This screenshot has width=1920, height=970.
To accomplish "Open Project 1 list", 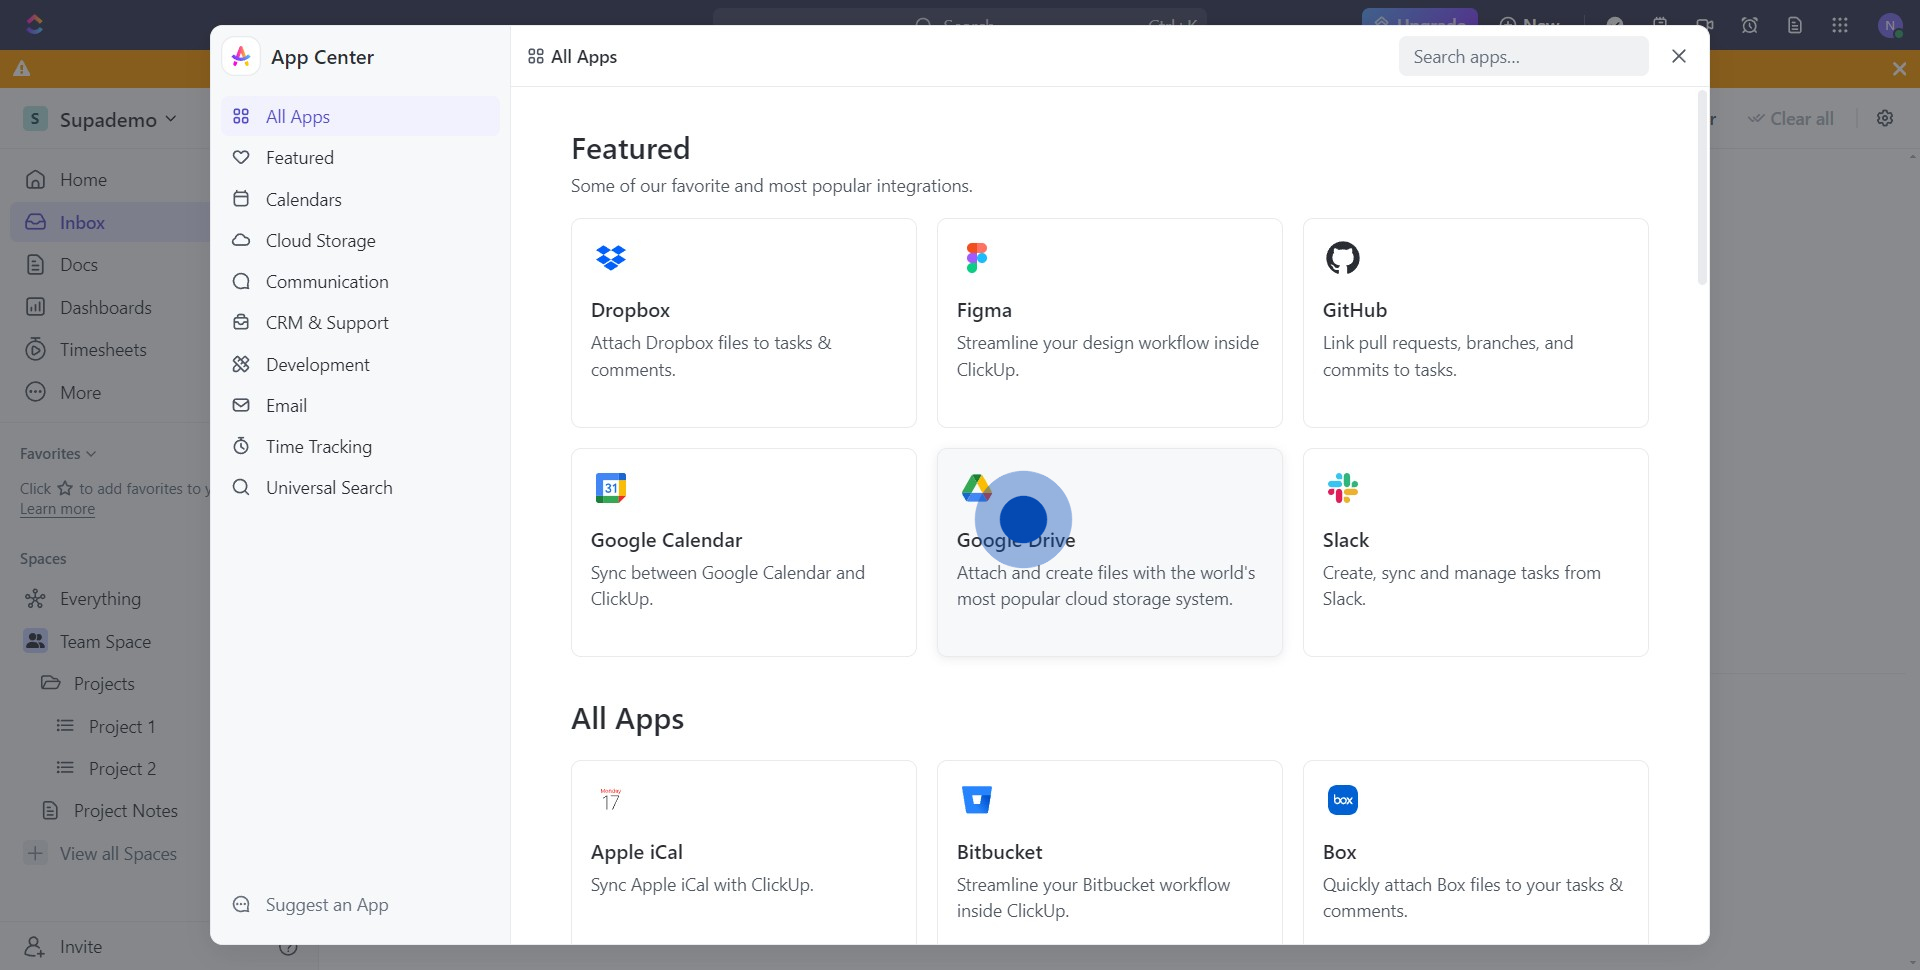I will point(122,726).
